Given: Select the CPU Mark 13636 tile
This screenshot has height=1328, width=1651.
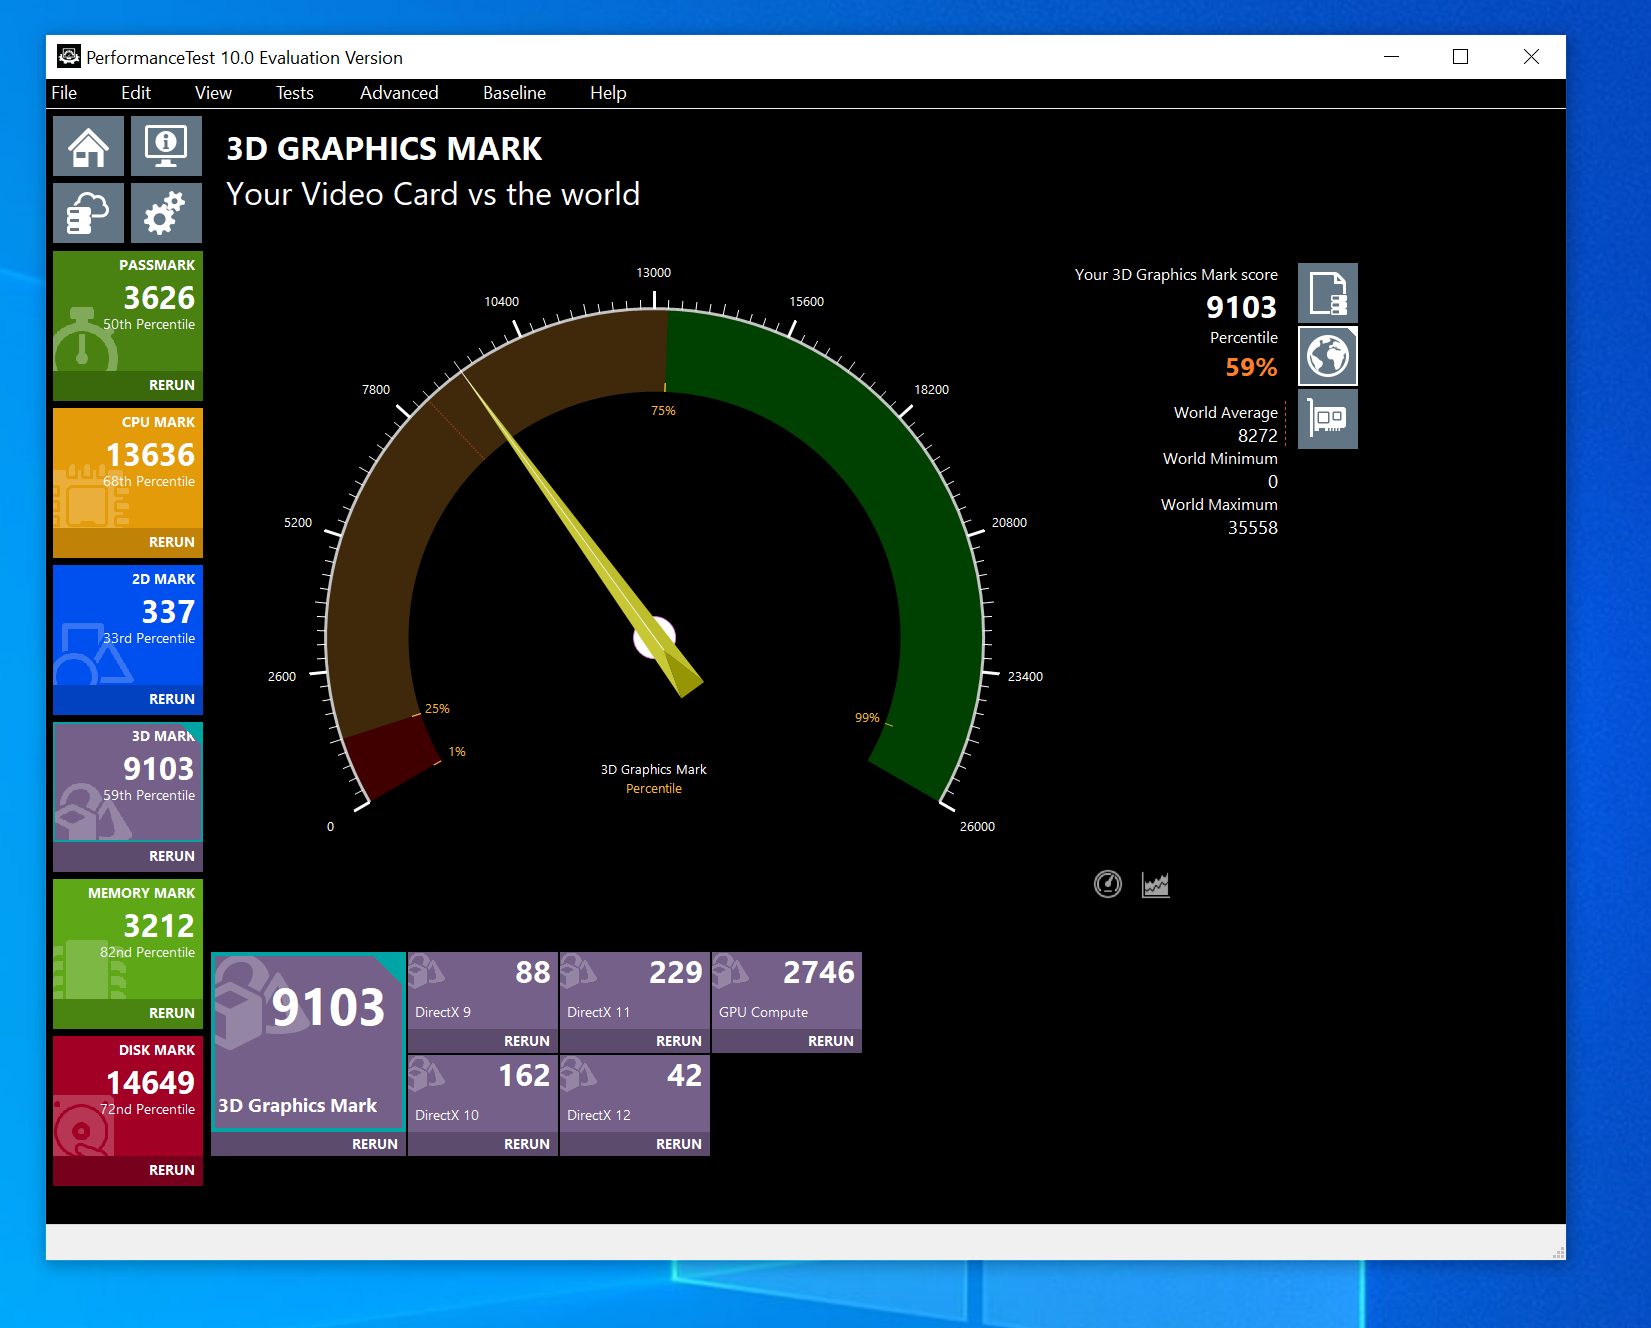Looking at the screenshot, I should click(x=128, y=468).
